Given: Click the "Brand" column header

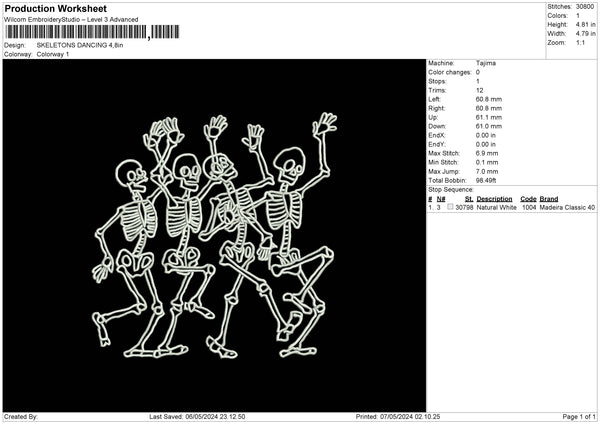Looking at the screenshot, I should click(549, 199).
